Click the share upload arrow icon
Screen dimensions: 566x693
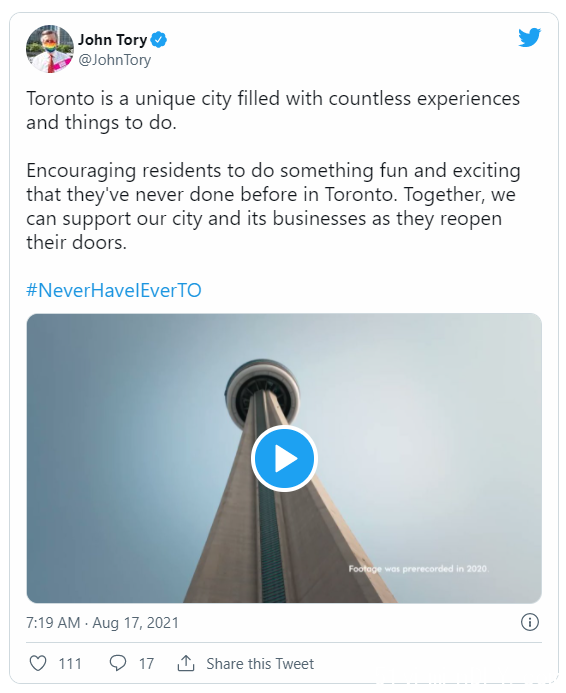(186, 663)
